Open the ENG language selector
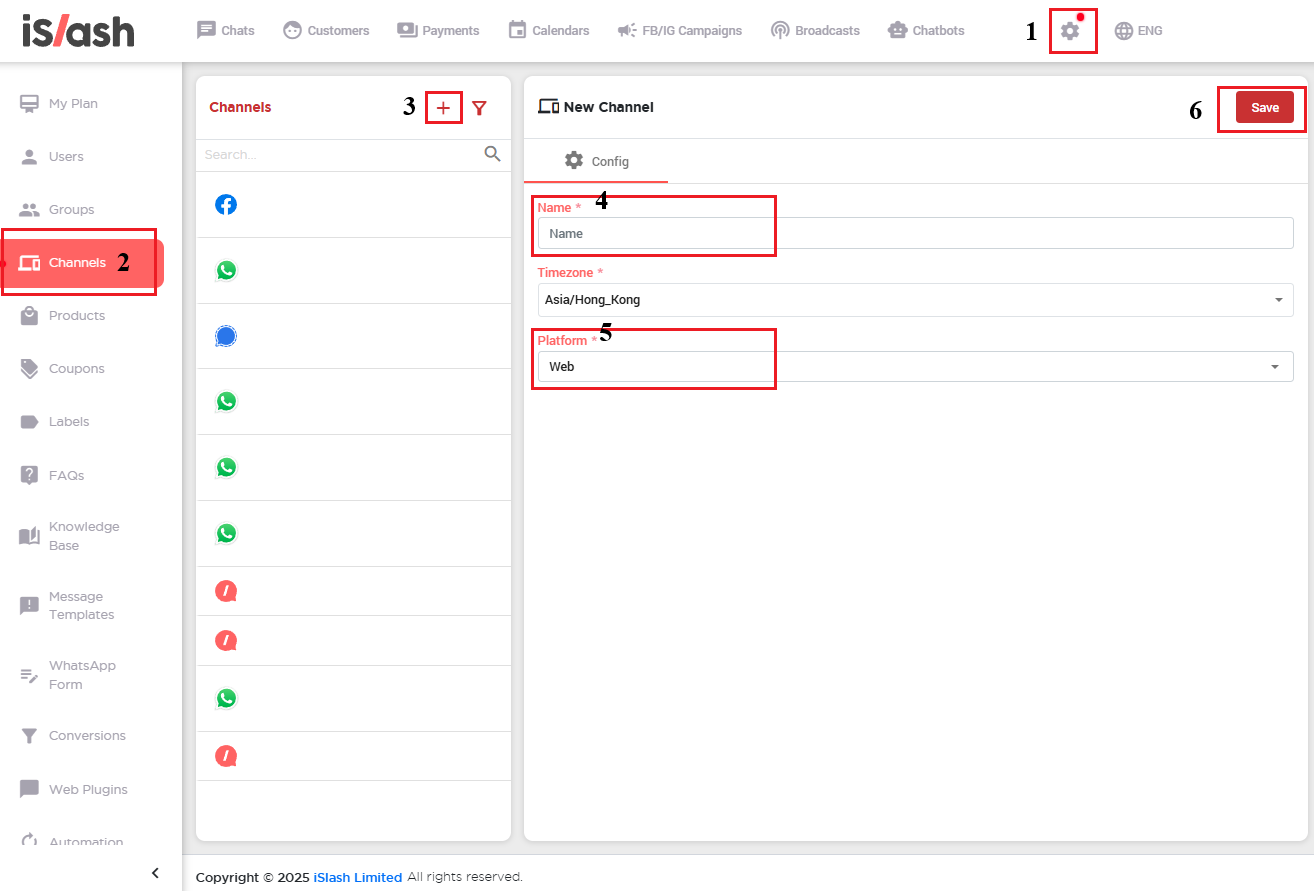1314x891 pixels. pyautogui.click(x=1149, y=31)
